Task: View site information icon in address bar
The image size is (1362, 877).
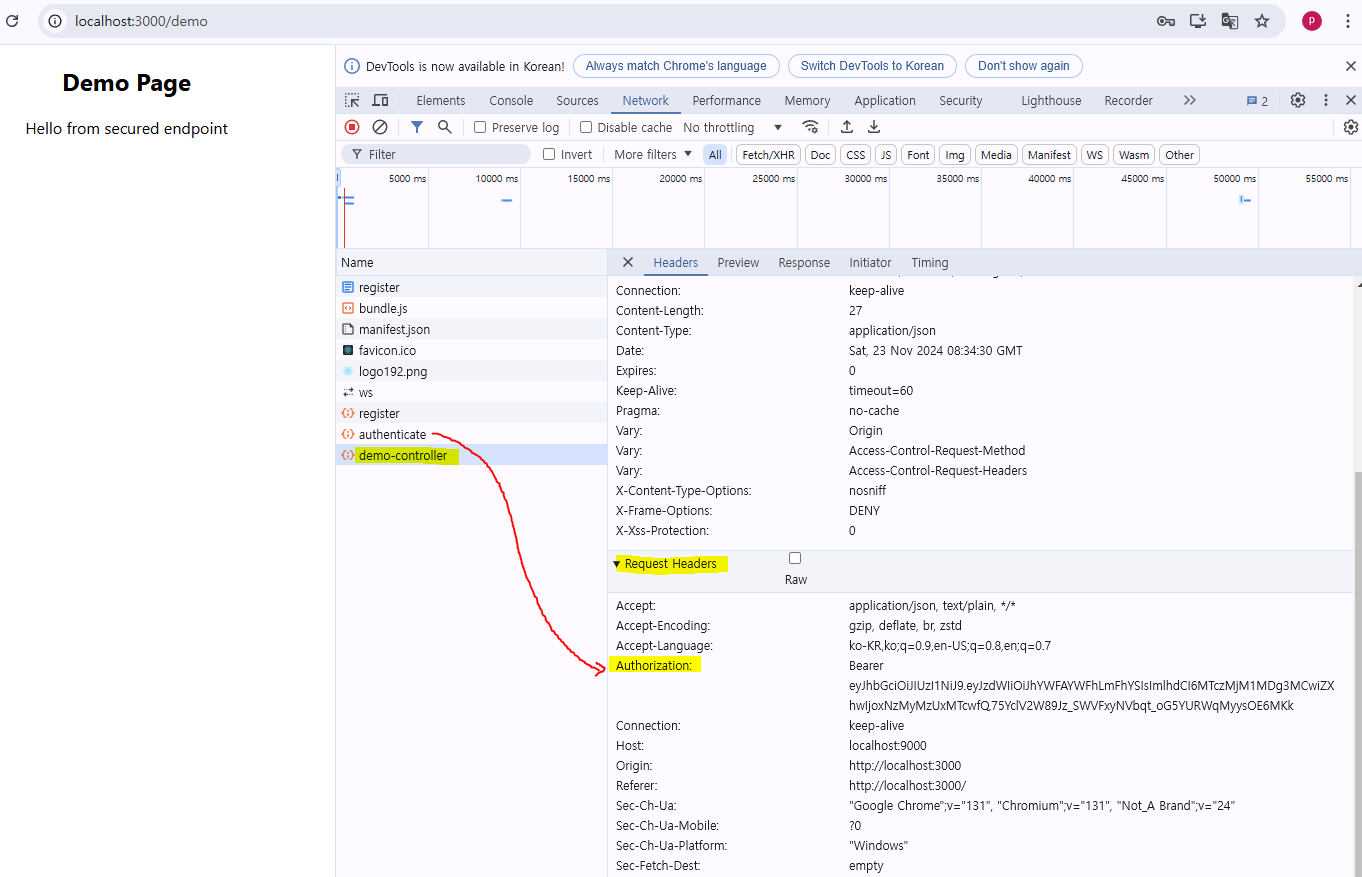Action: click(56, 21)
